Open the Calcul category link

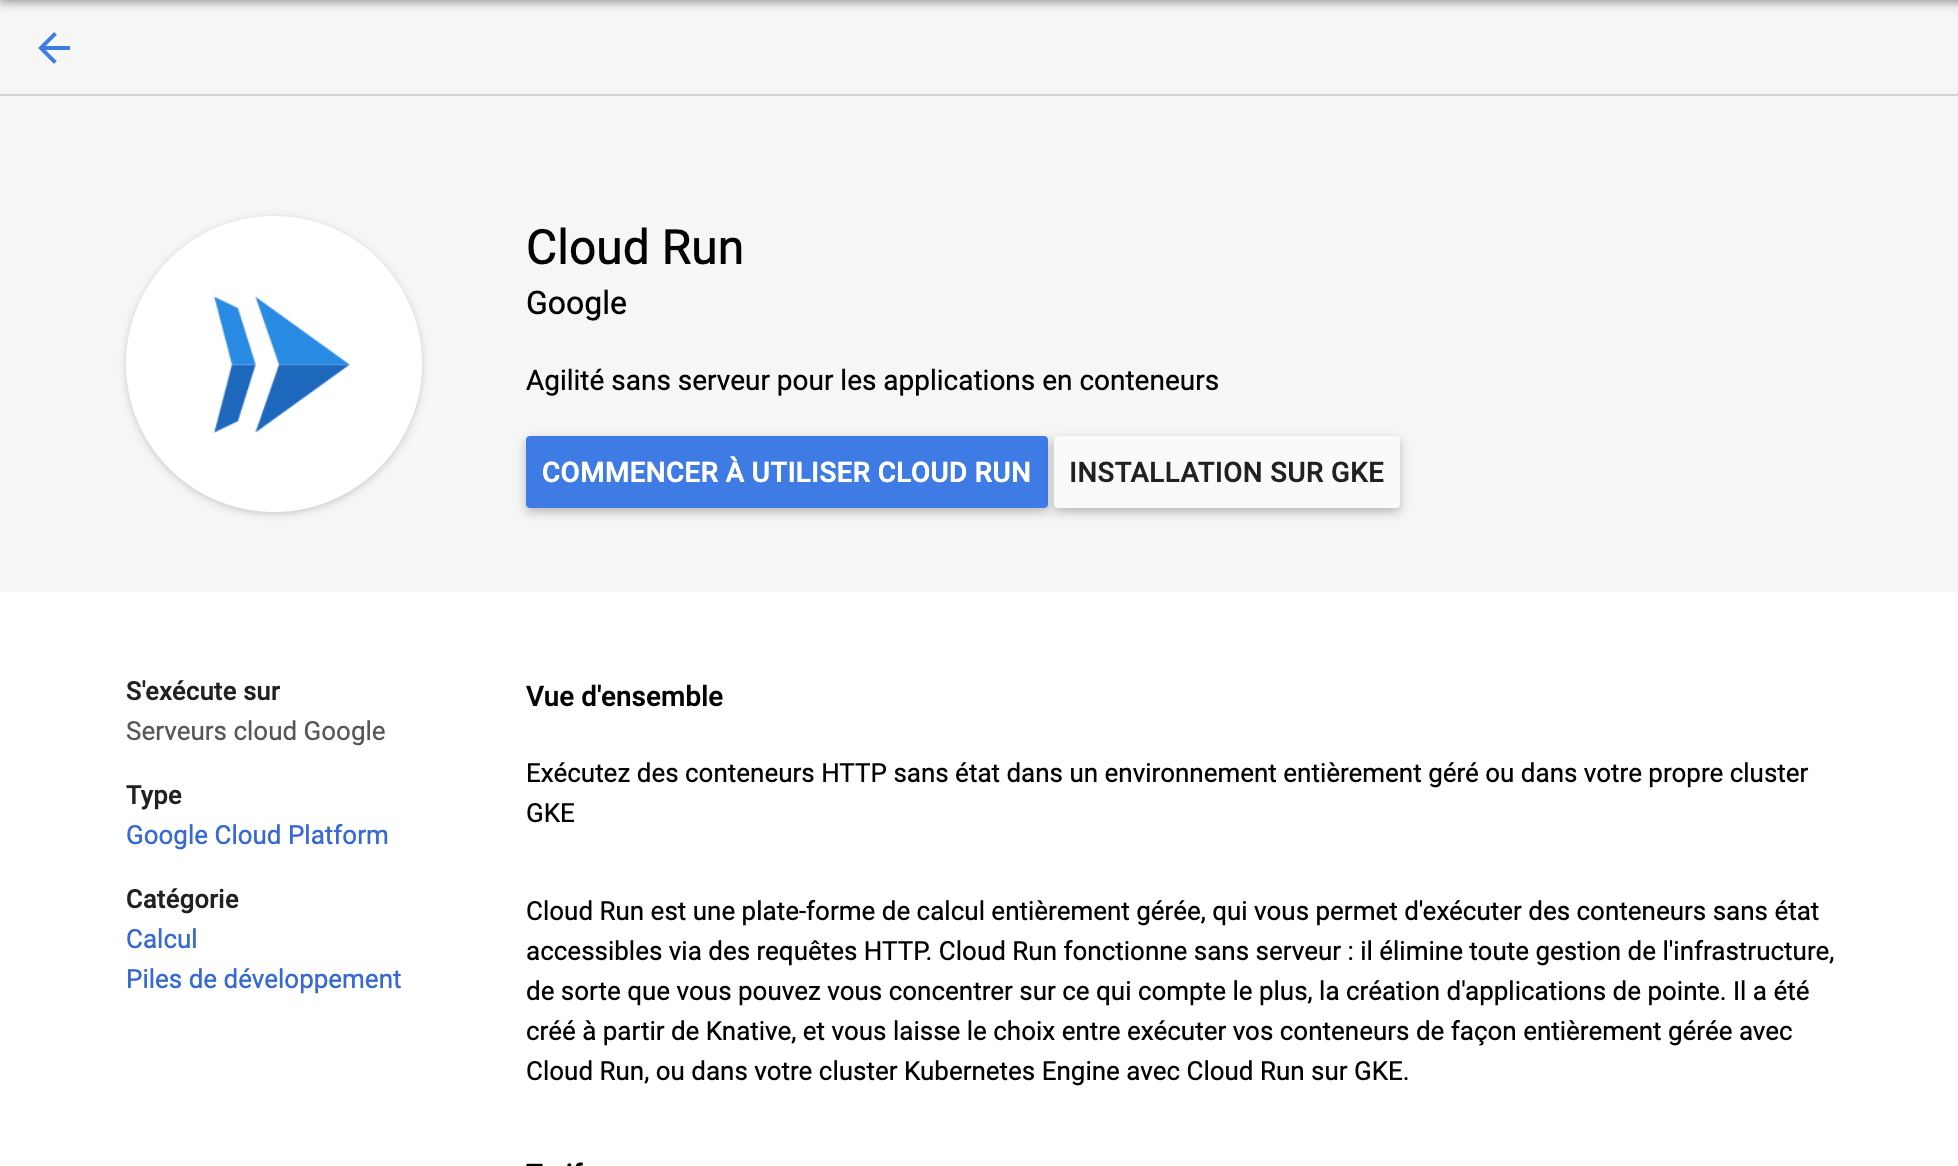(x=161, y=939)
